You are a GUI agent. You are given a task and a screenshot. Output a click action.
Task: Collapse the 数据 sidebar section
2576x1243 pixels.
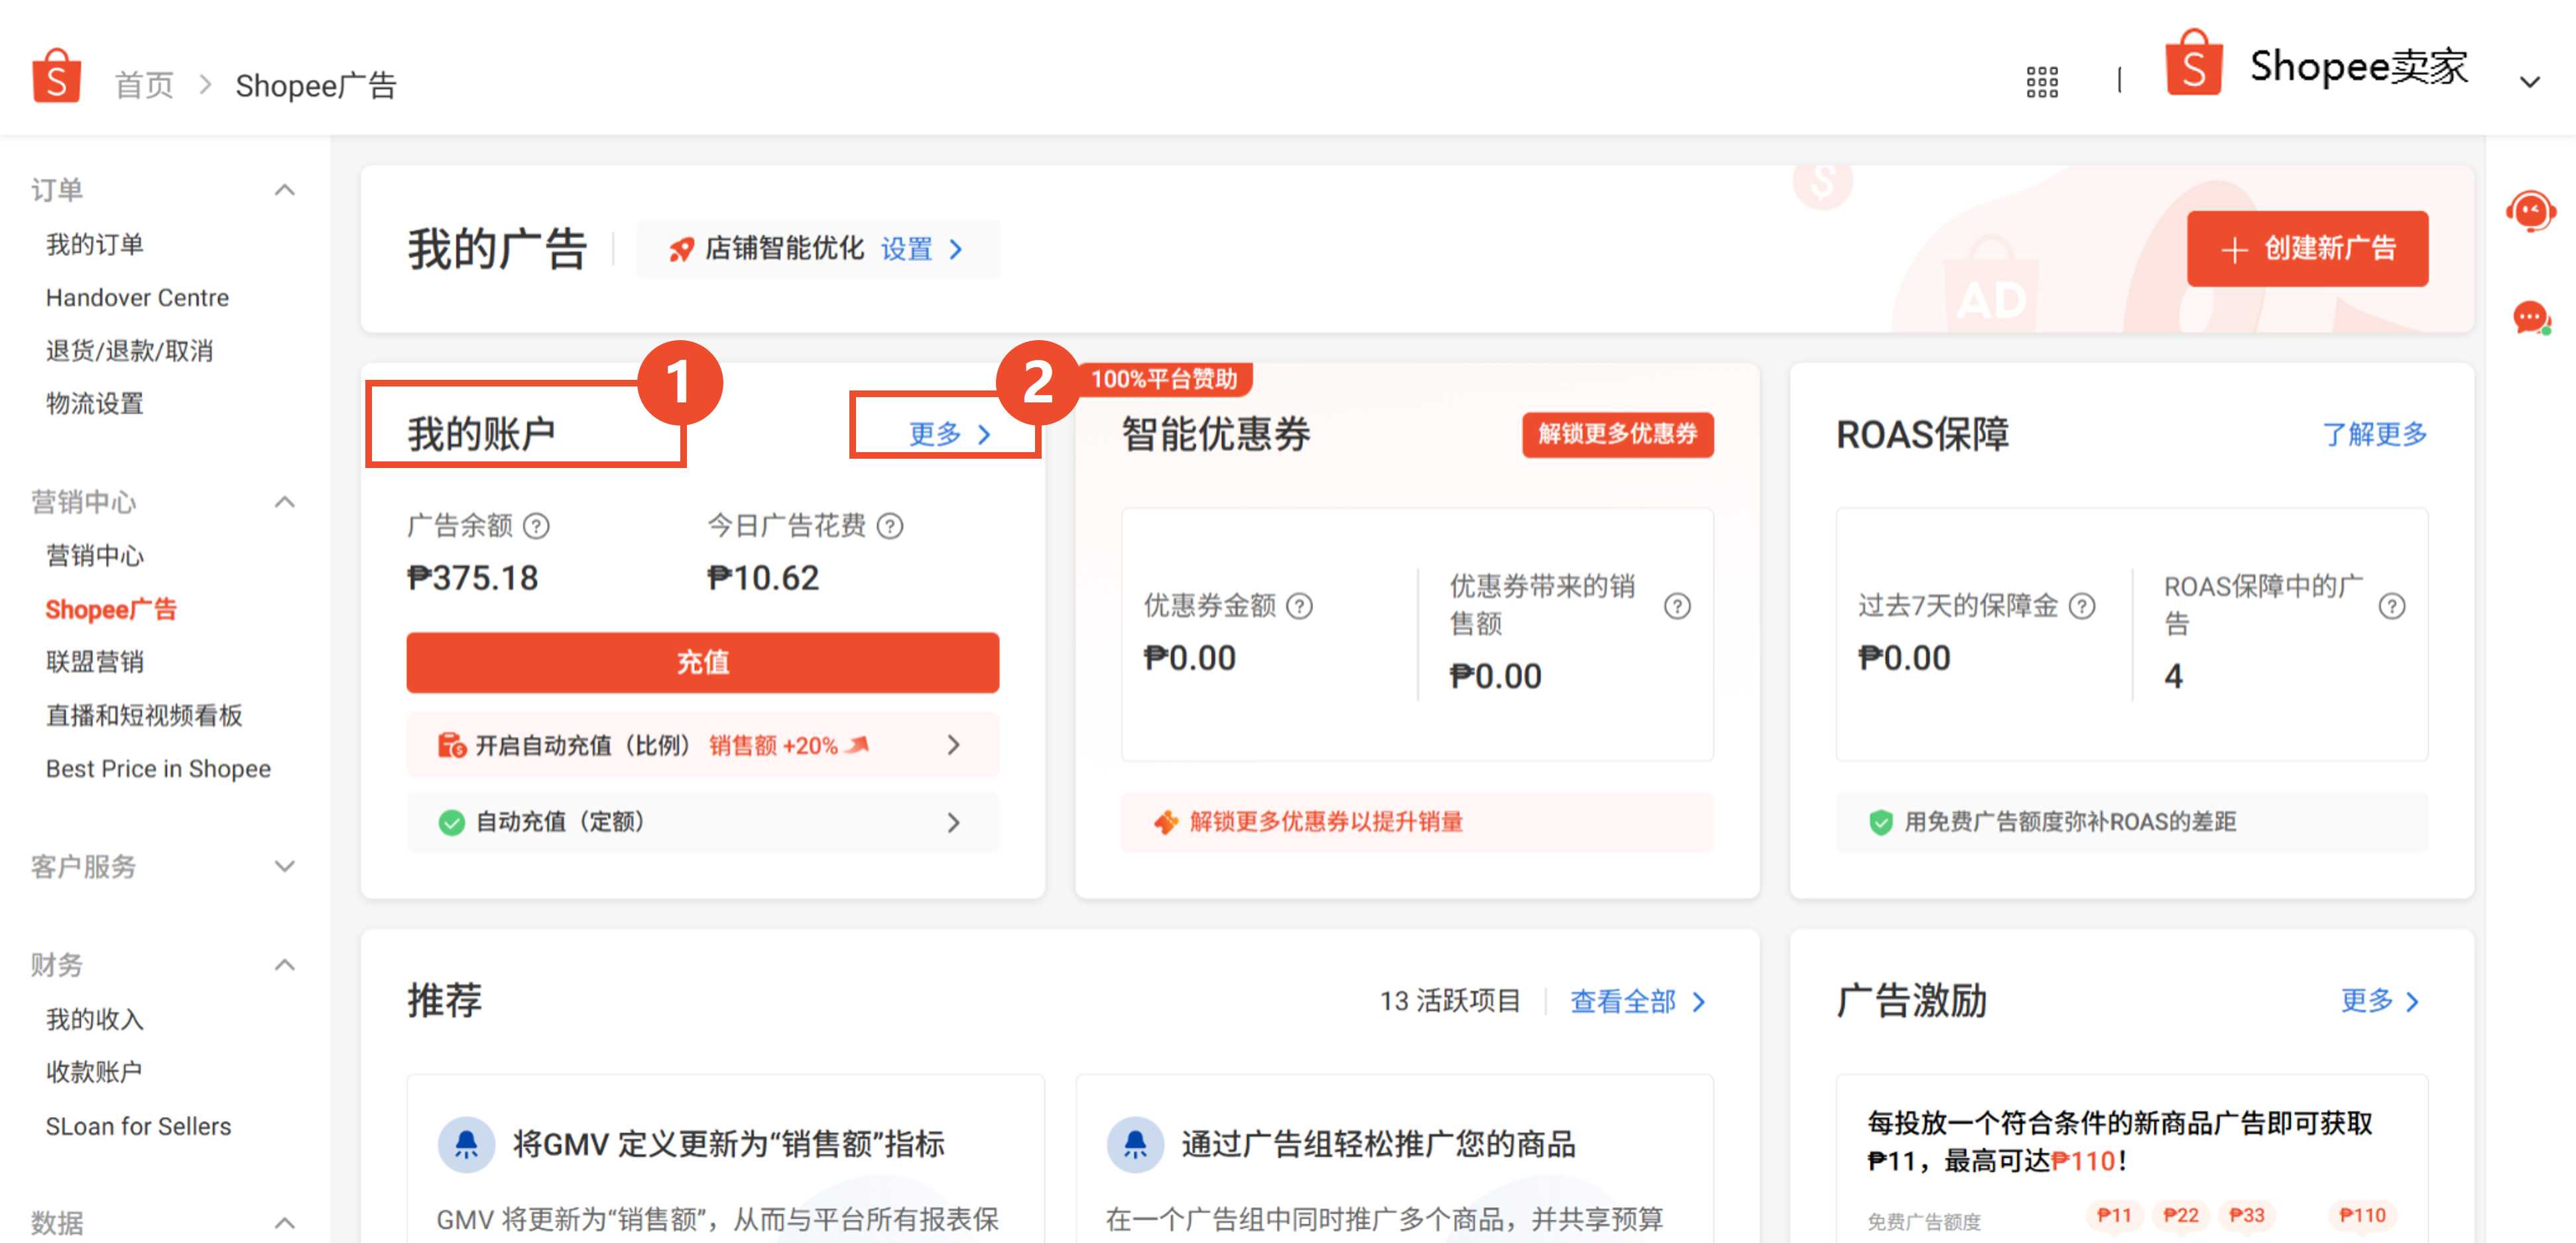click(285, 1223)
